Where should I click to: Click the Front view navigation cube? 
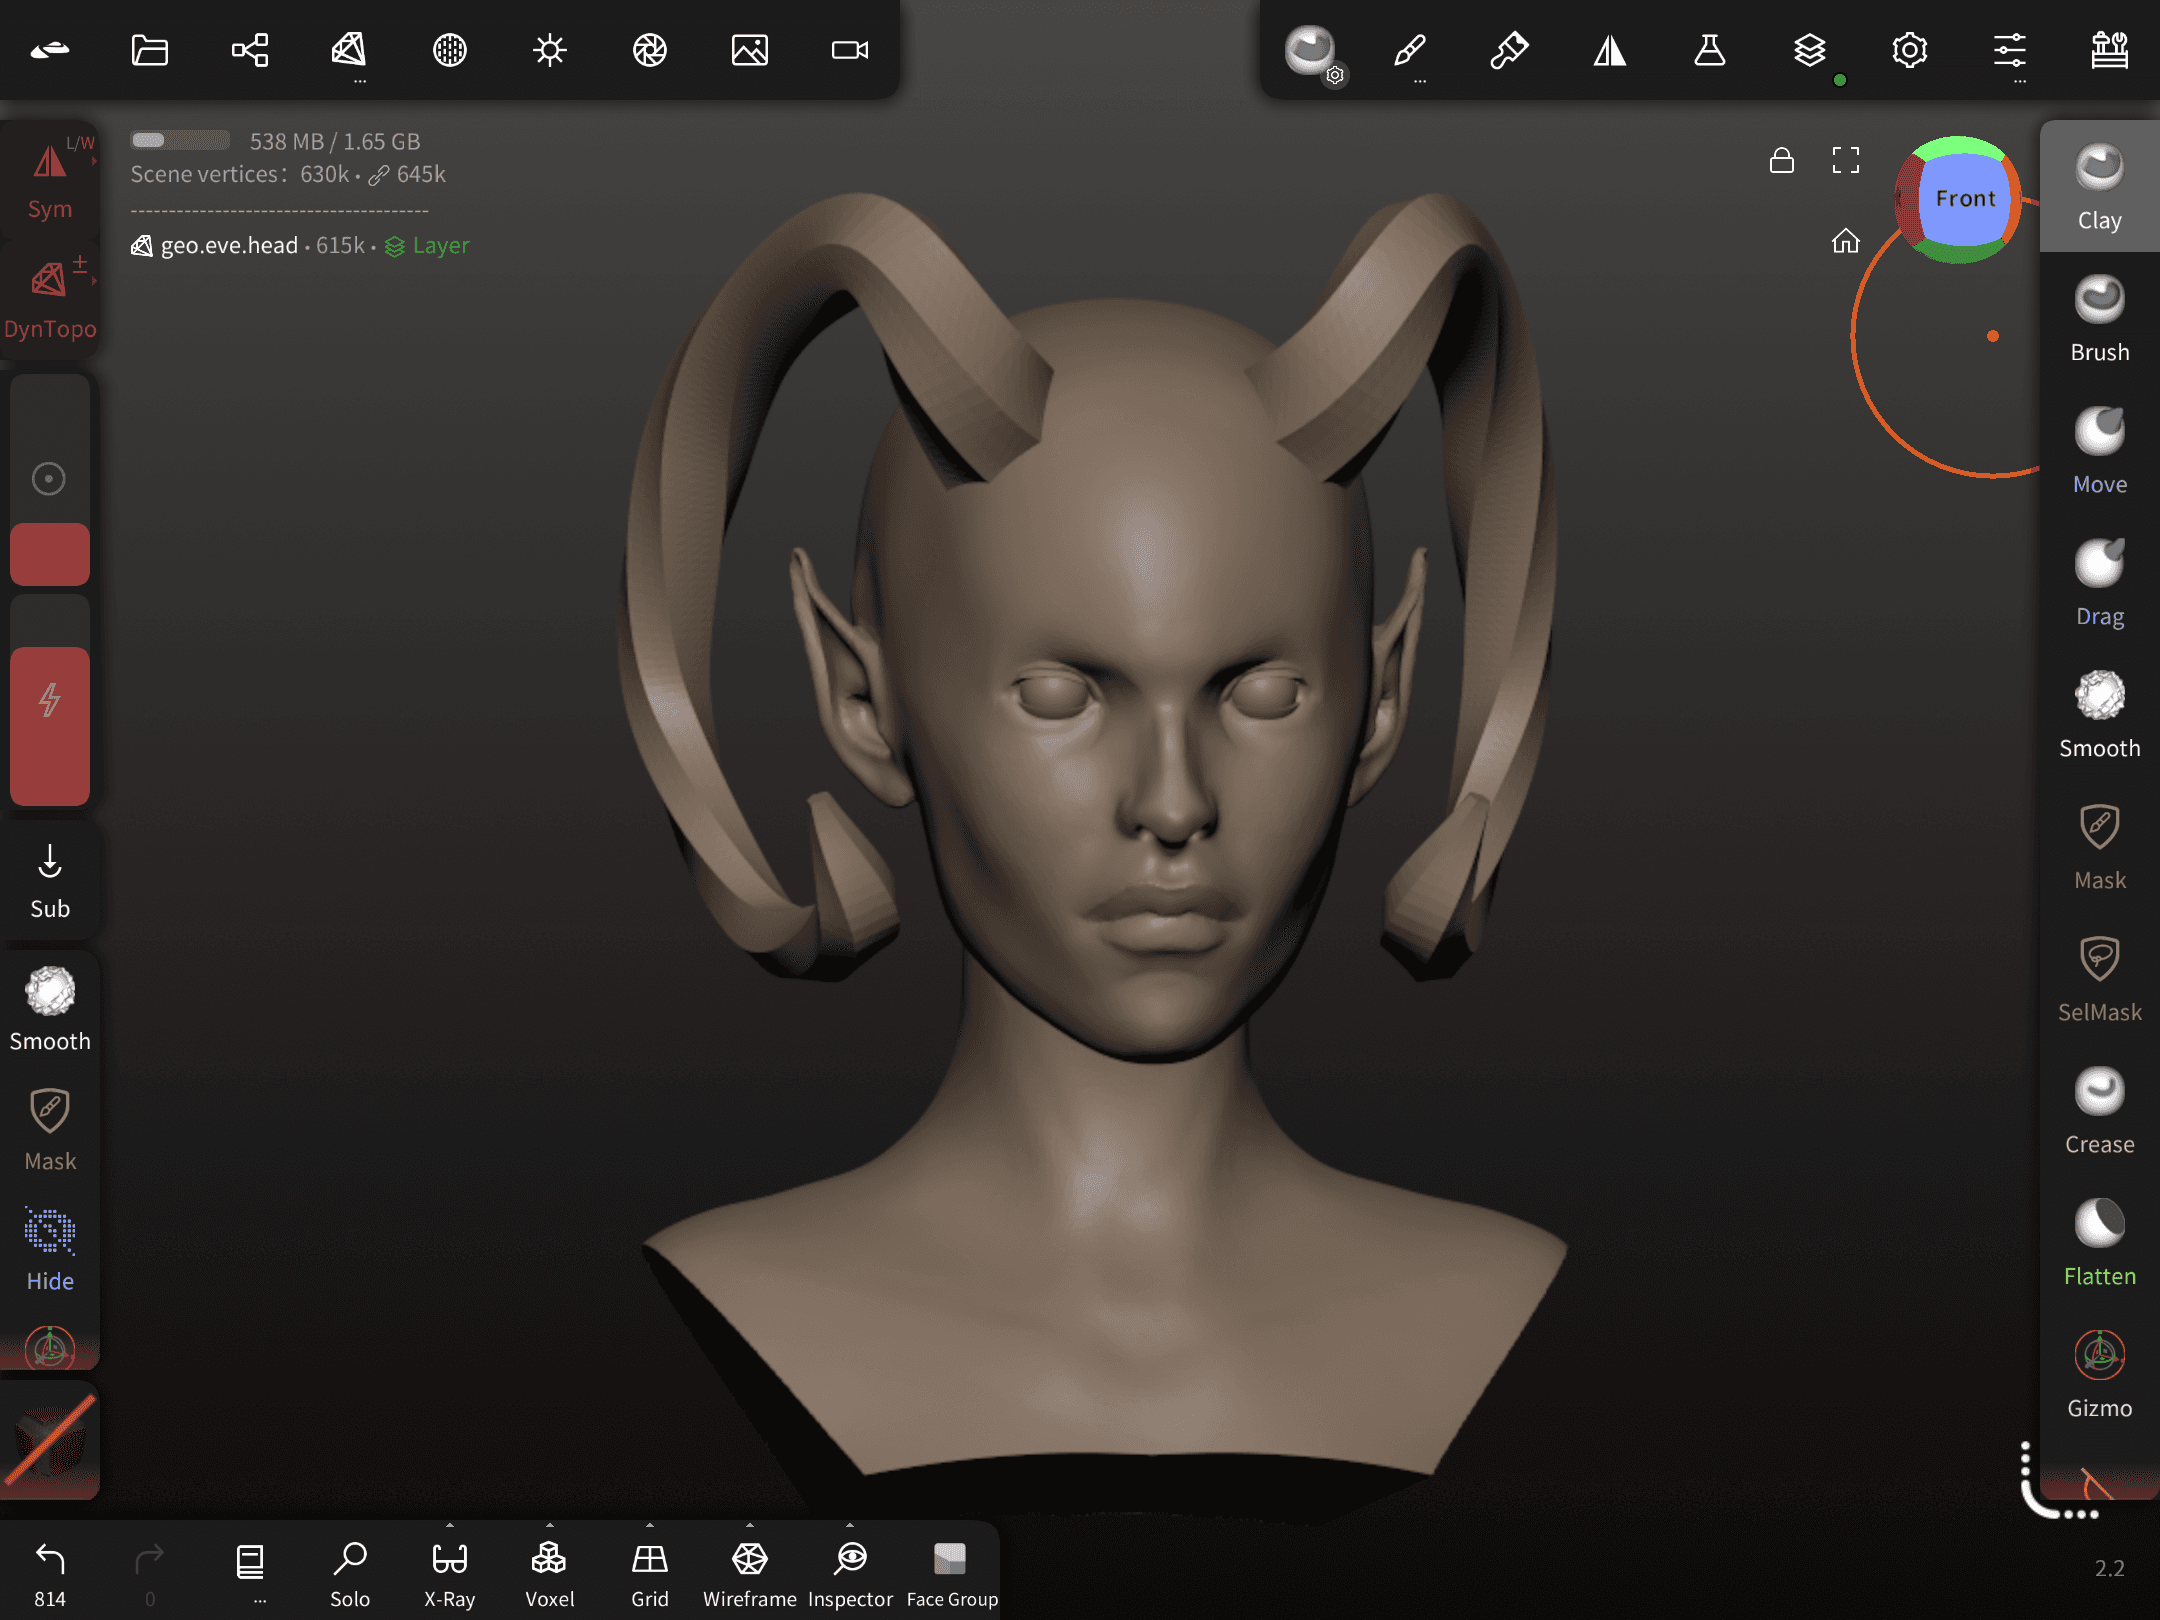(x=1964, y=199)
